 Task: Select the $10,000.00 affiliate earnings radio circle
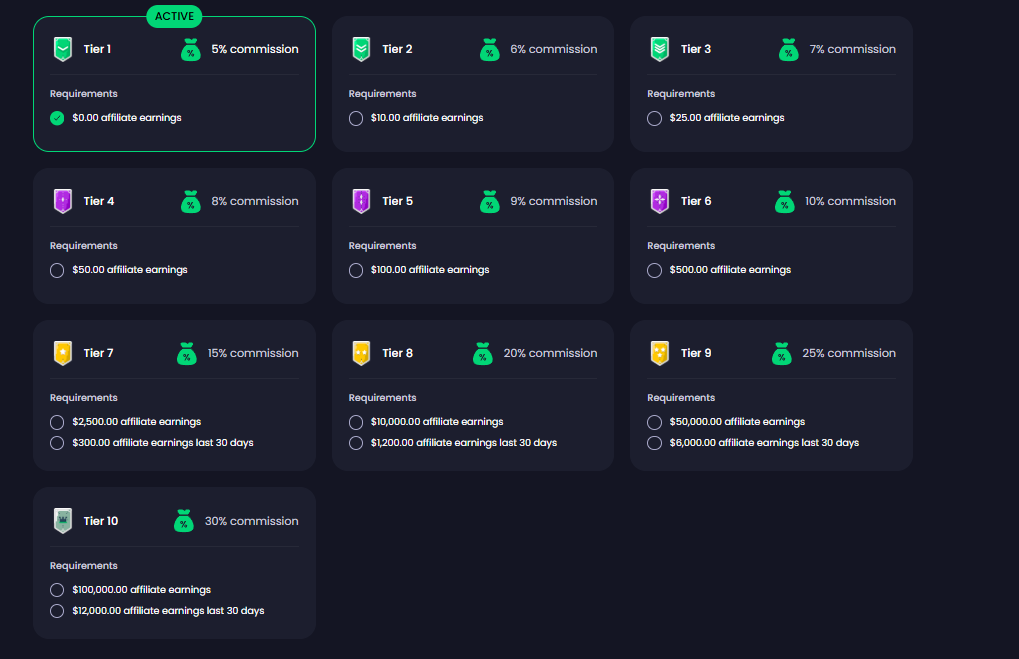pyautogui.click(x=355, y=422)
